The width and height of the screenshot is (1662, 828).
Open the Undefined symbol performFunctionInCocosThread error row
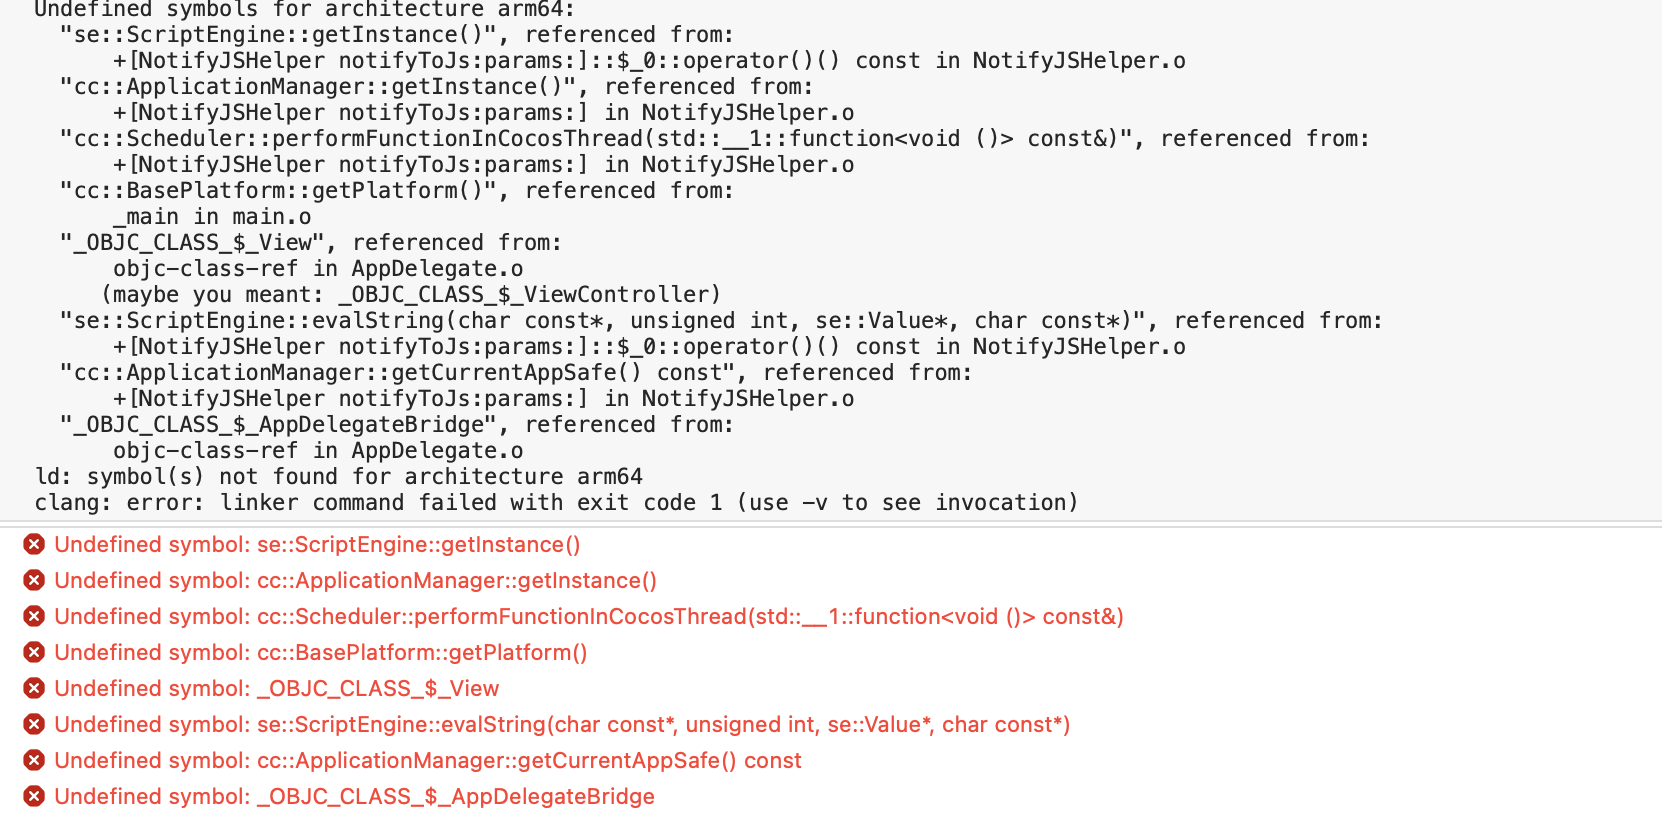tap(589, 616)
